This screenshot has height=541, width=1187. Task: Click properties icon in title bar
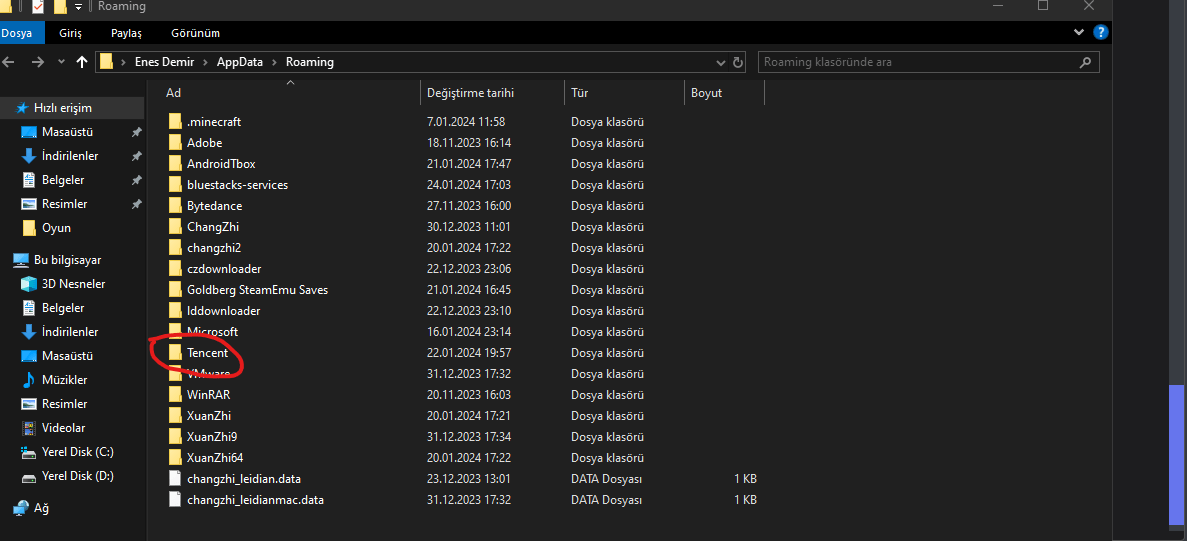[37, 7]
